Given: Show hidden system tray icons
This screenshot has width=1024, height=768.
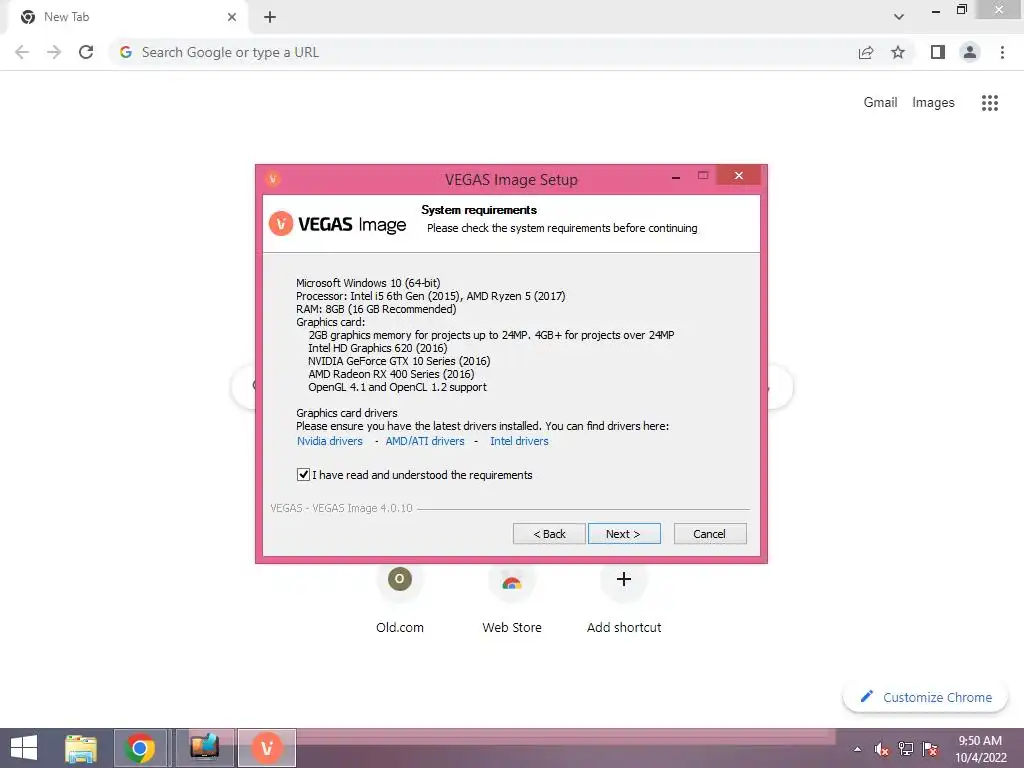Looking at the screenshot, I should [x=857, y=749].
